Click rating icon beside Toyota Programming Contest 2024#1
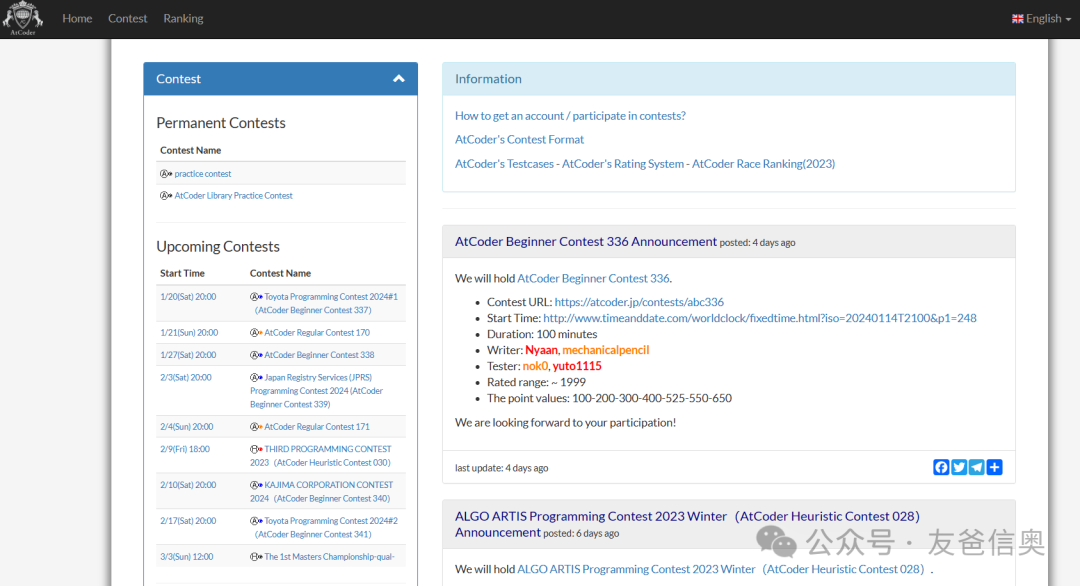The height and width of the screenshot is (586, 1080). 256,297
